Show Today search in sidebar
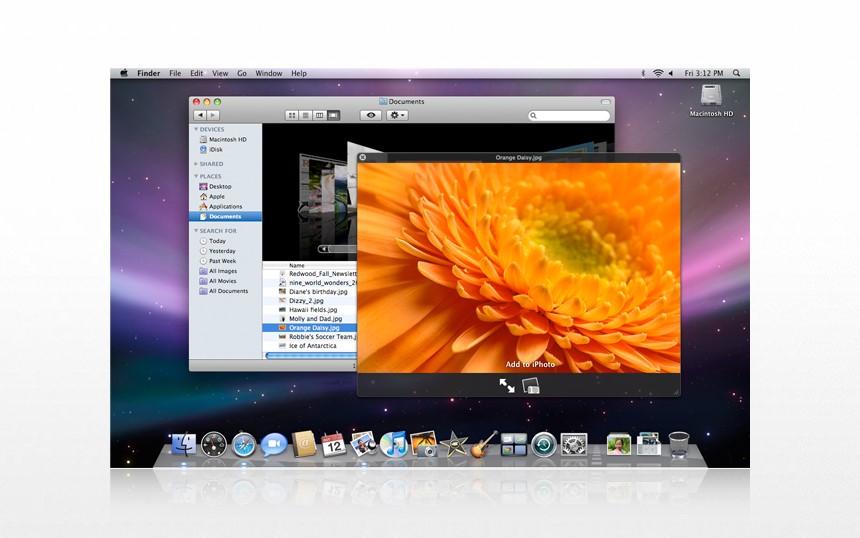Viewport: 860px width, 538px height. click(x=225, y=241)
